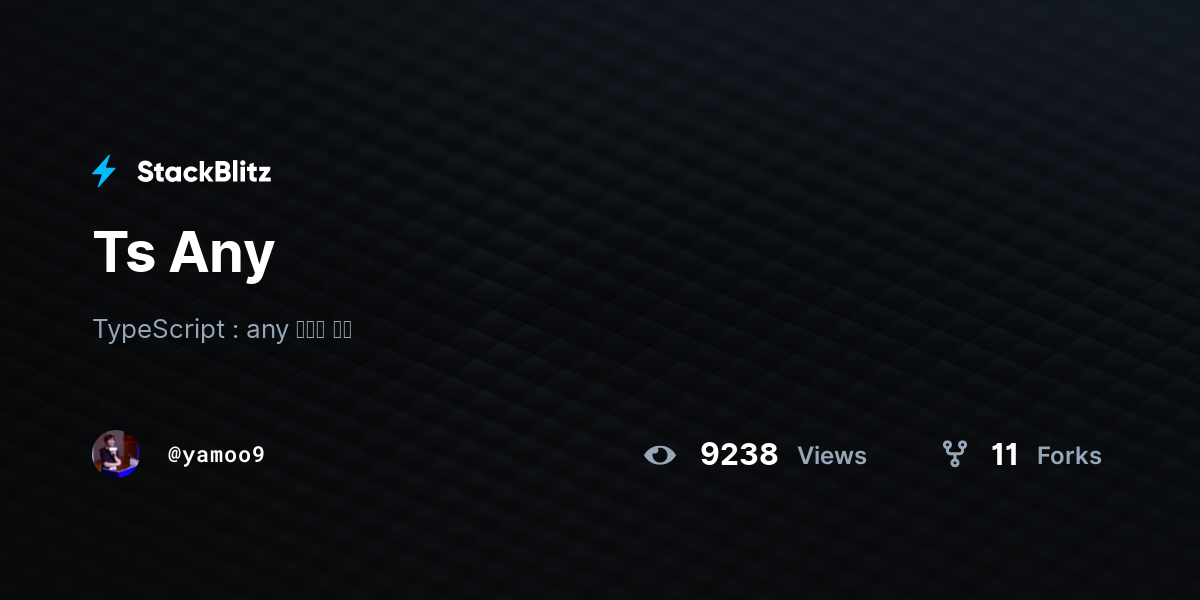Open the @yamoo9 username link
Screen dimensions: 1200x600
[x=216, y=455]
